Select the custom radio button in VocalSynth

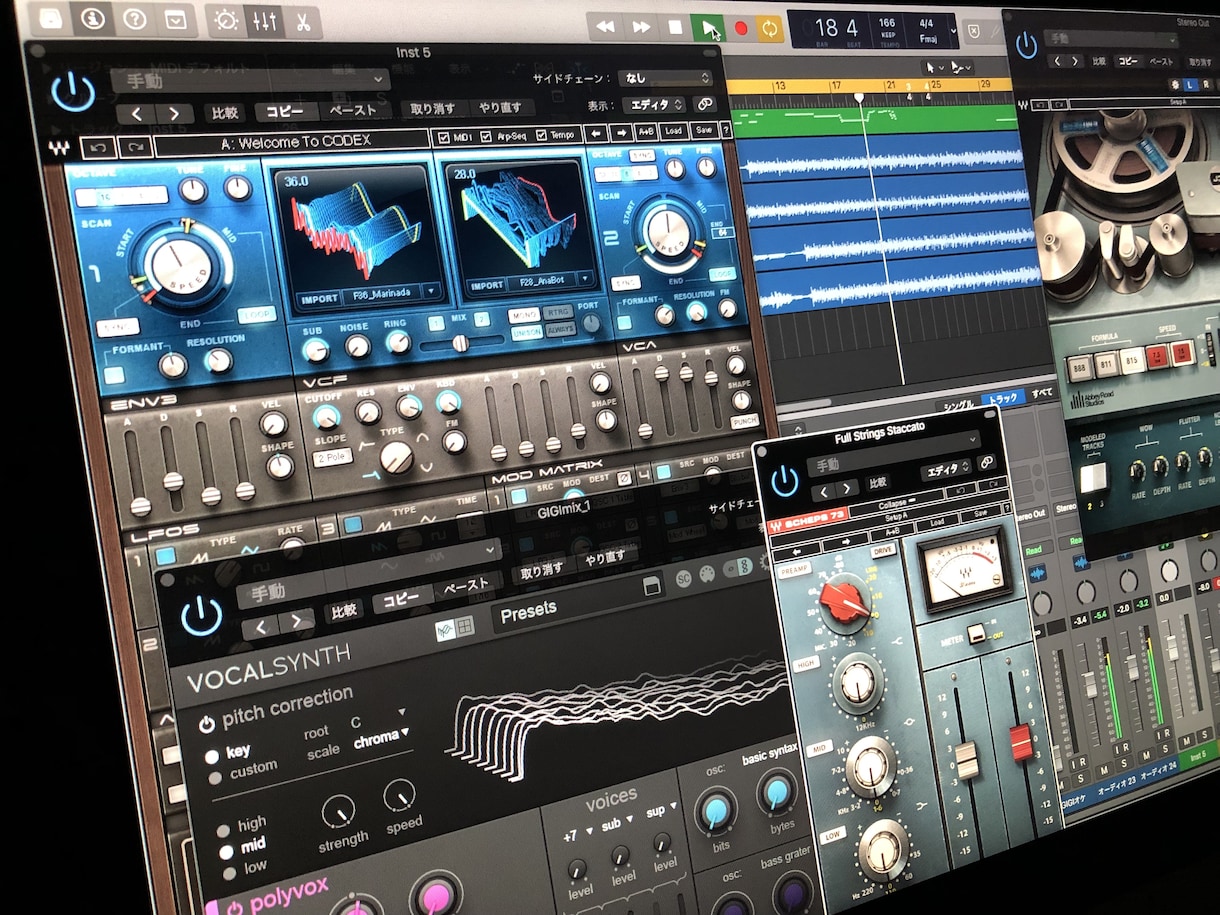point(213,776)
